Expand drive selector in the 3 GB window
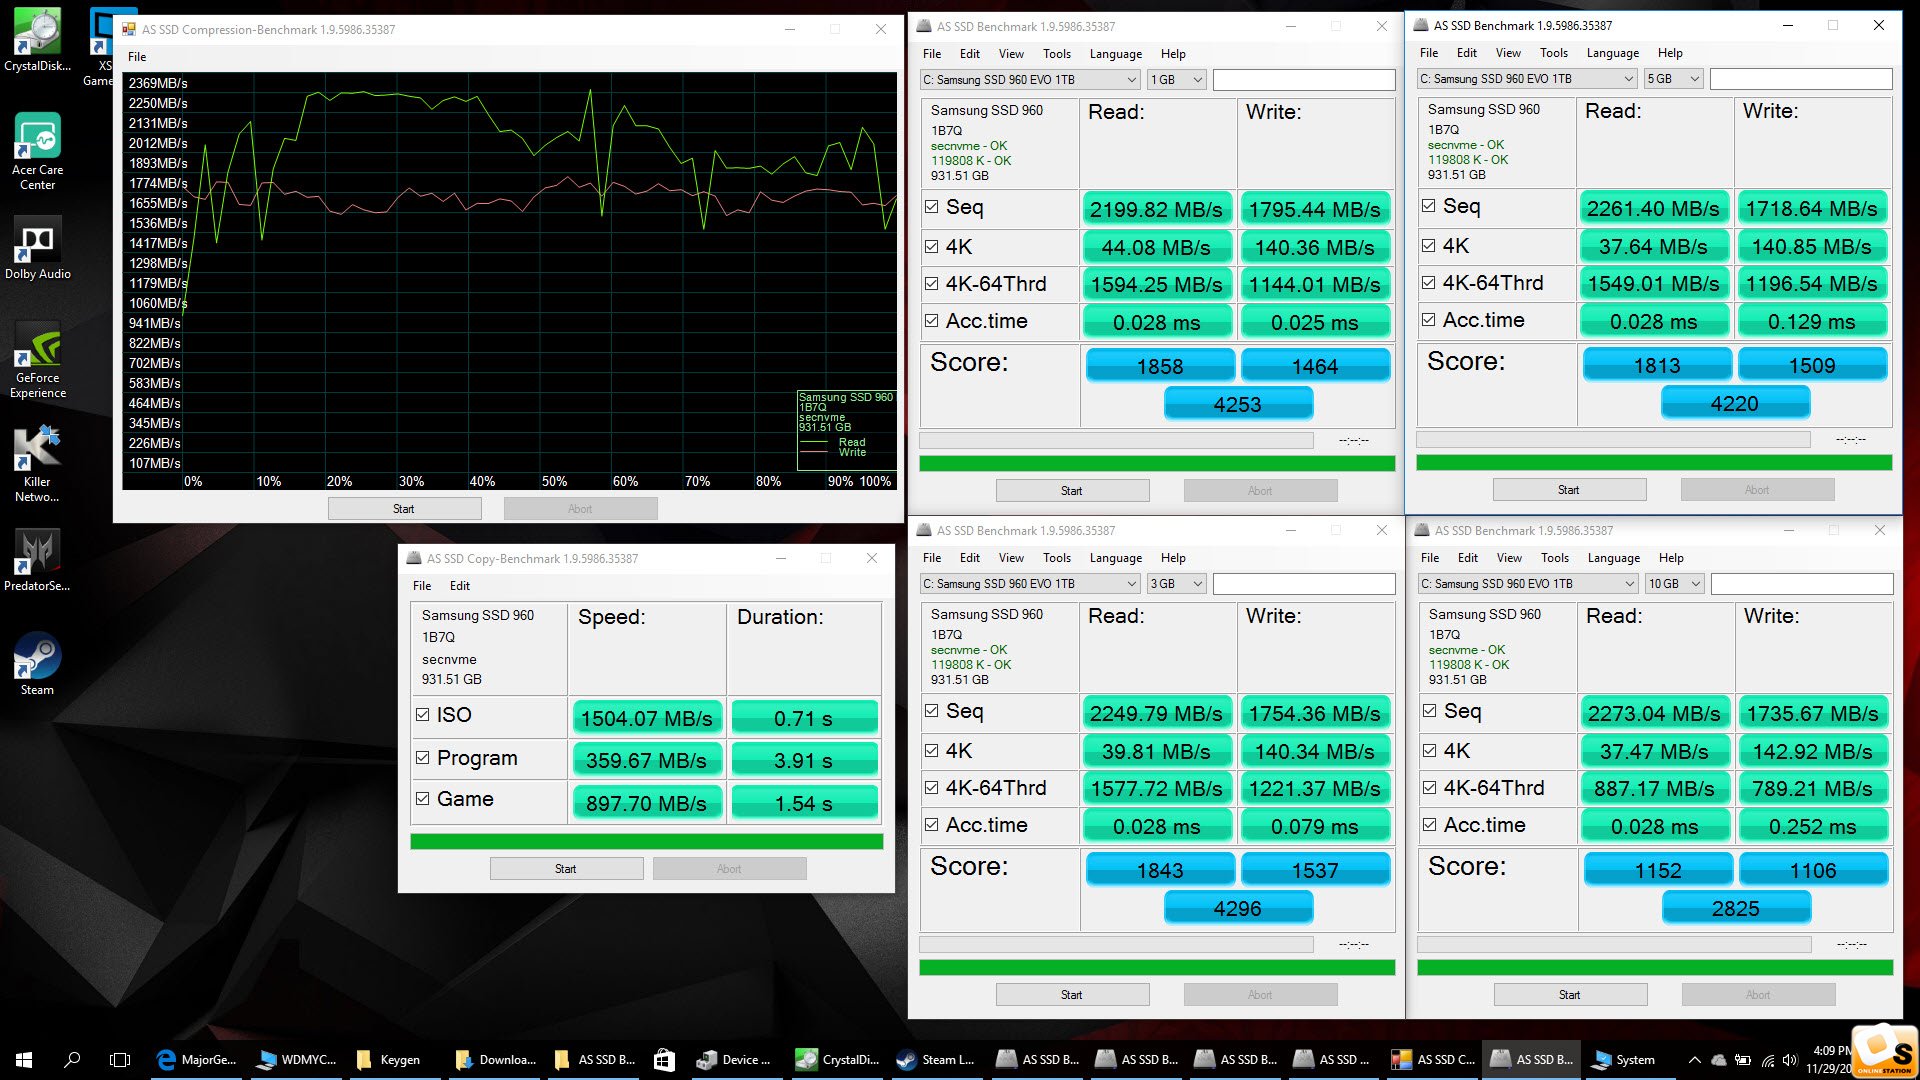The width and height of the screenshot is (1920, 1080). pyautogui.click(x=1132, y=584)
